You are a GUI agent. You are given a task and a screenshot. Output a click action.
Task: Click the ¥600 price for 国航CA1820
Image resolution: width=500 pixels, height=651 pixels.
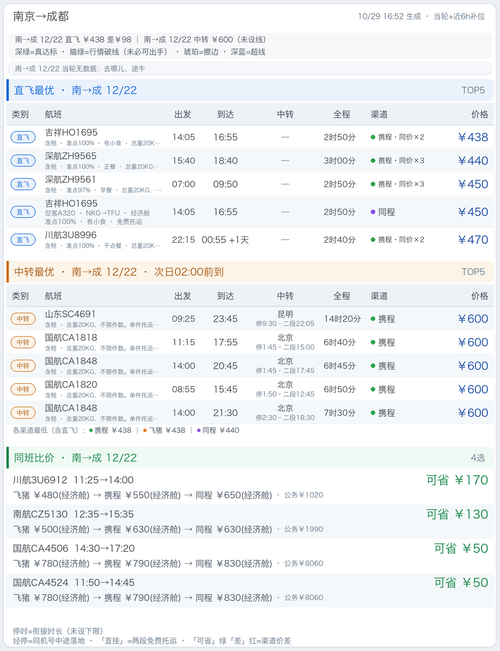click(x=473, y=389)
